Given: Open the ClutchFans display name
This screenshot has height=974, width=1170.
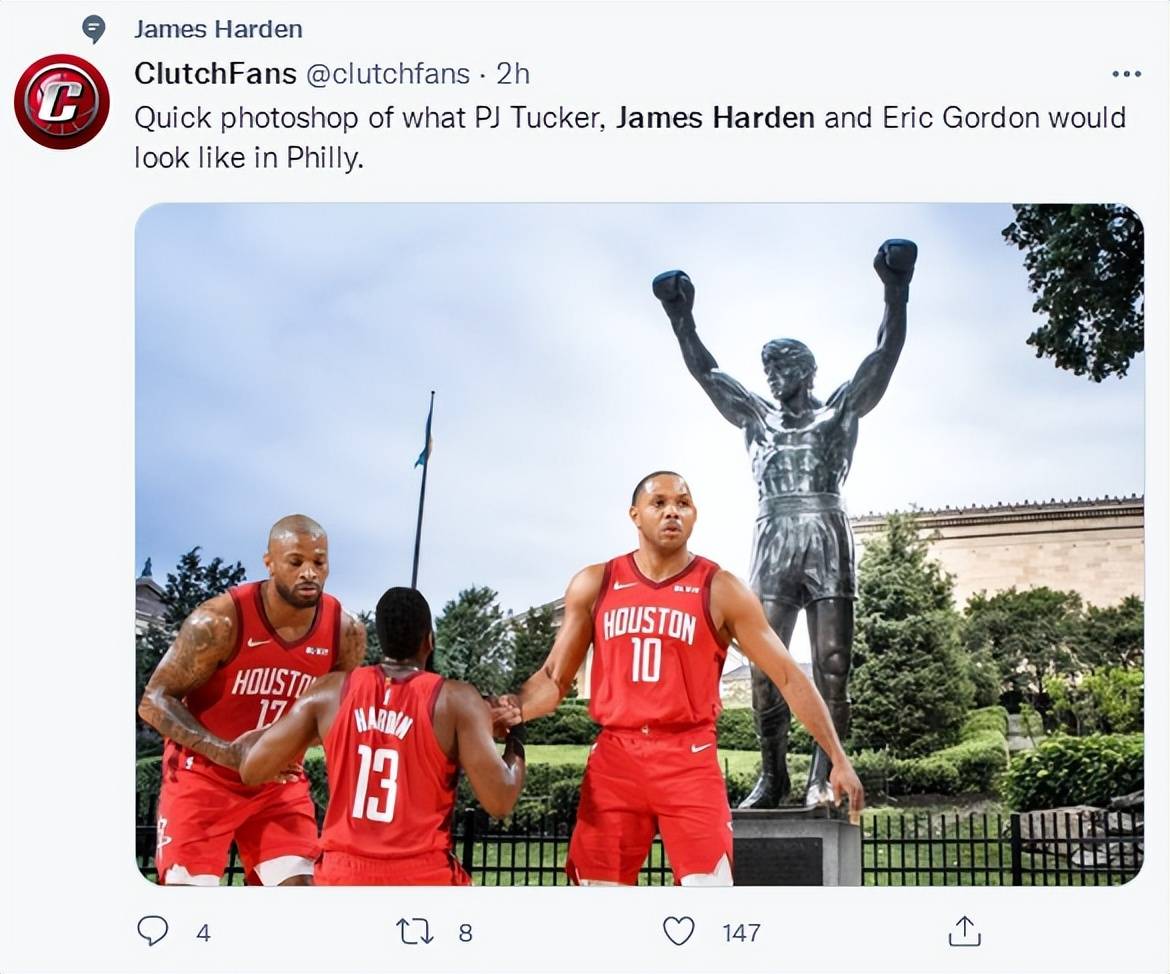Looking at the screenshot, I should 216,73.
